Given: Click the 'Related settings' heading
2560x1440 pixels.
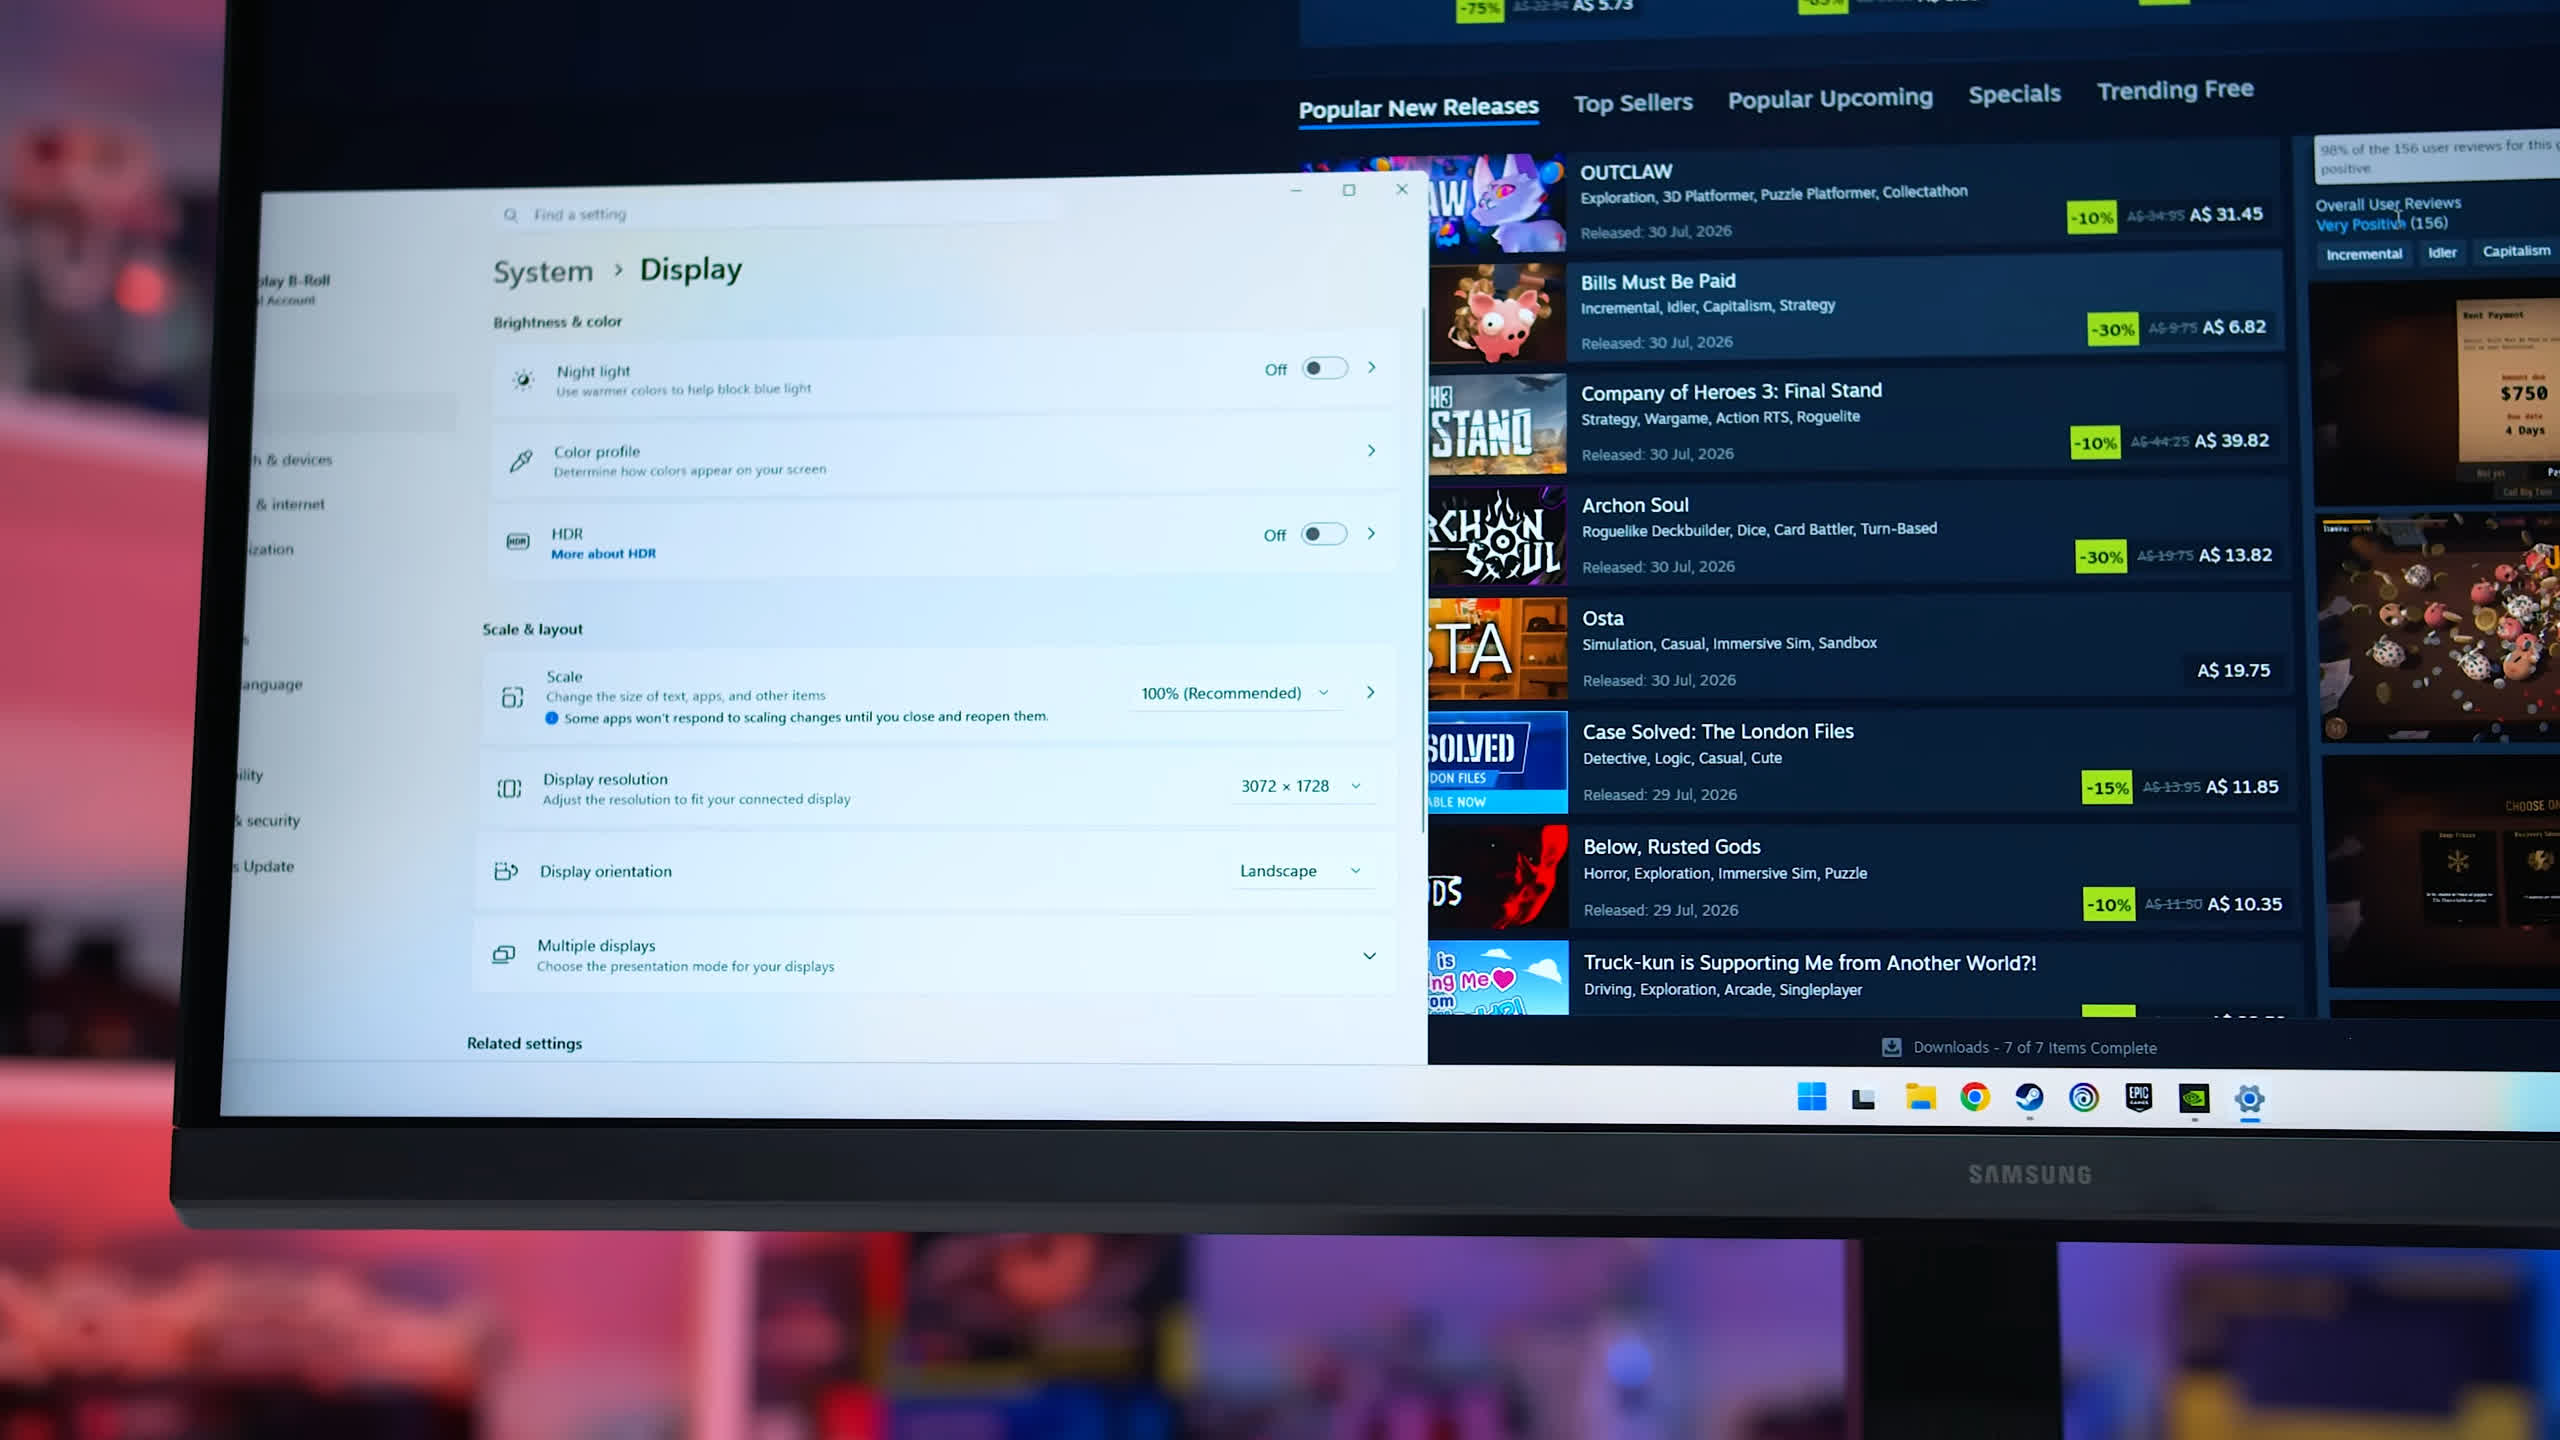Looking at the screenshot, I should point(524,1043).
